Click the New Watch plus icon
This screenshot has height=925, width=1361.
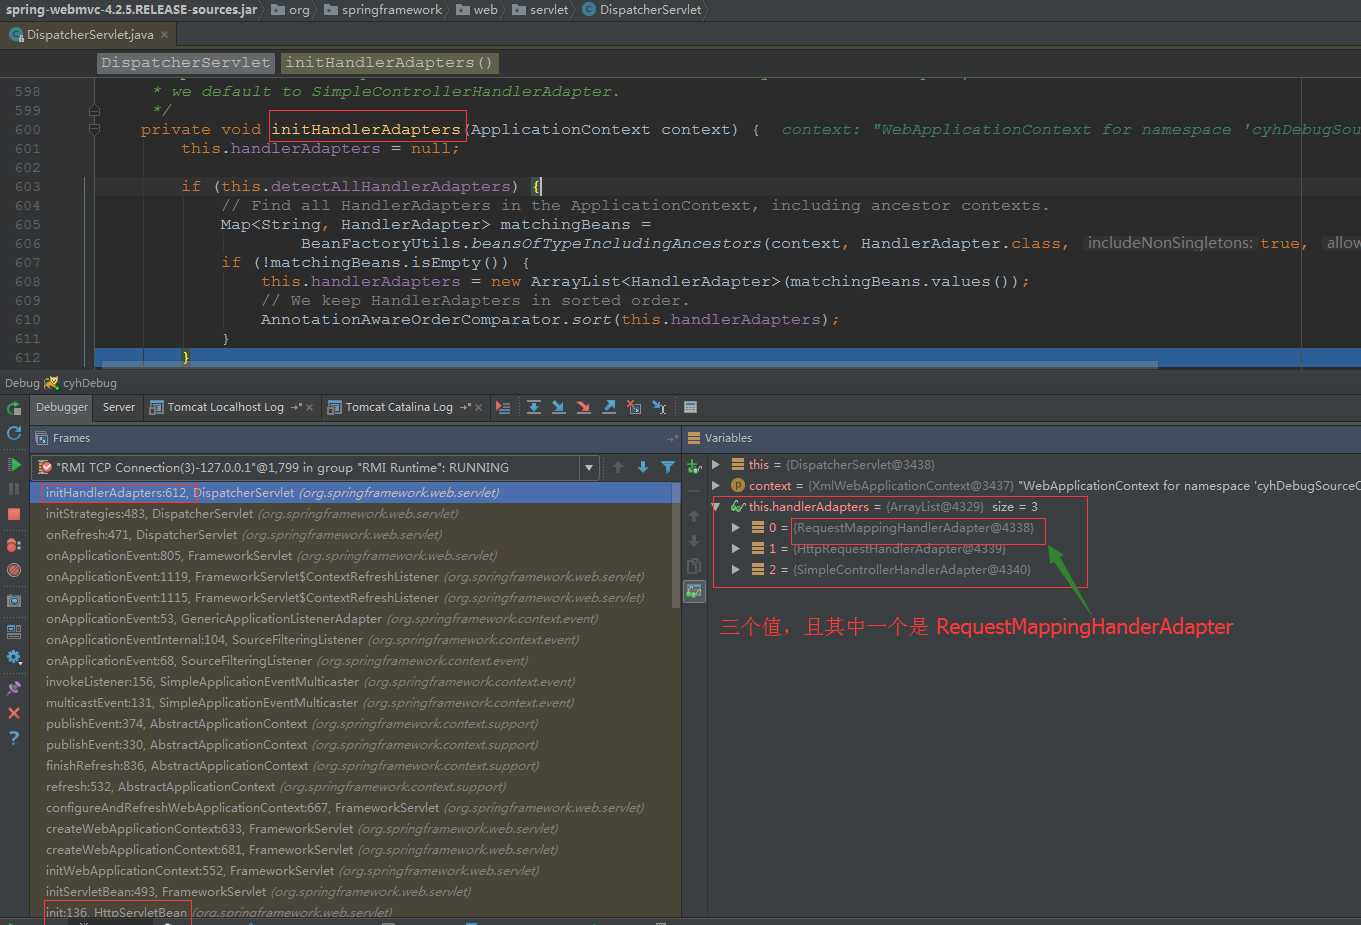click(694, 467)
